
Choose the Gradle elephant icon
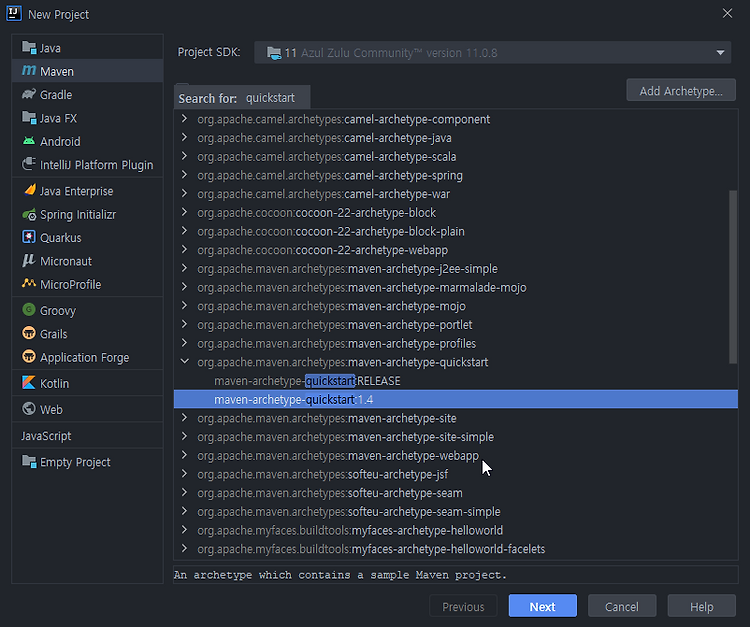[29, 94]
